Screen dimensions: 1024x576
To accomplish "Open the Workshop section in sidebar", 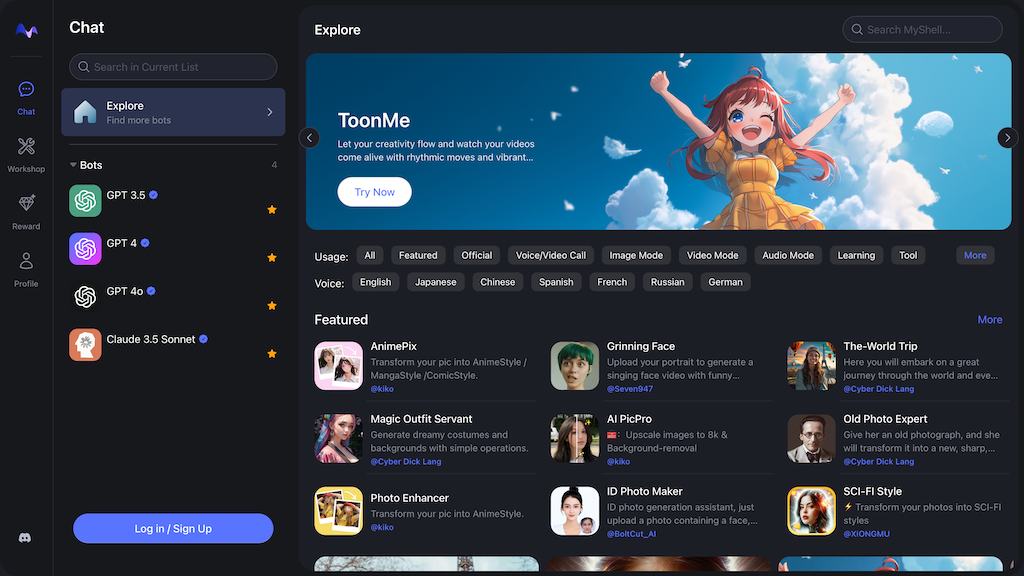I will tap(26, 153).
